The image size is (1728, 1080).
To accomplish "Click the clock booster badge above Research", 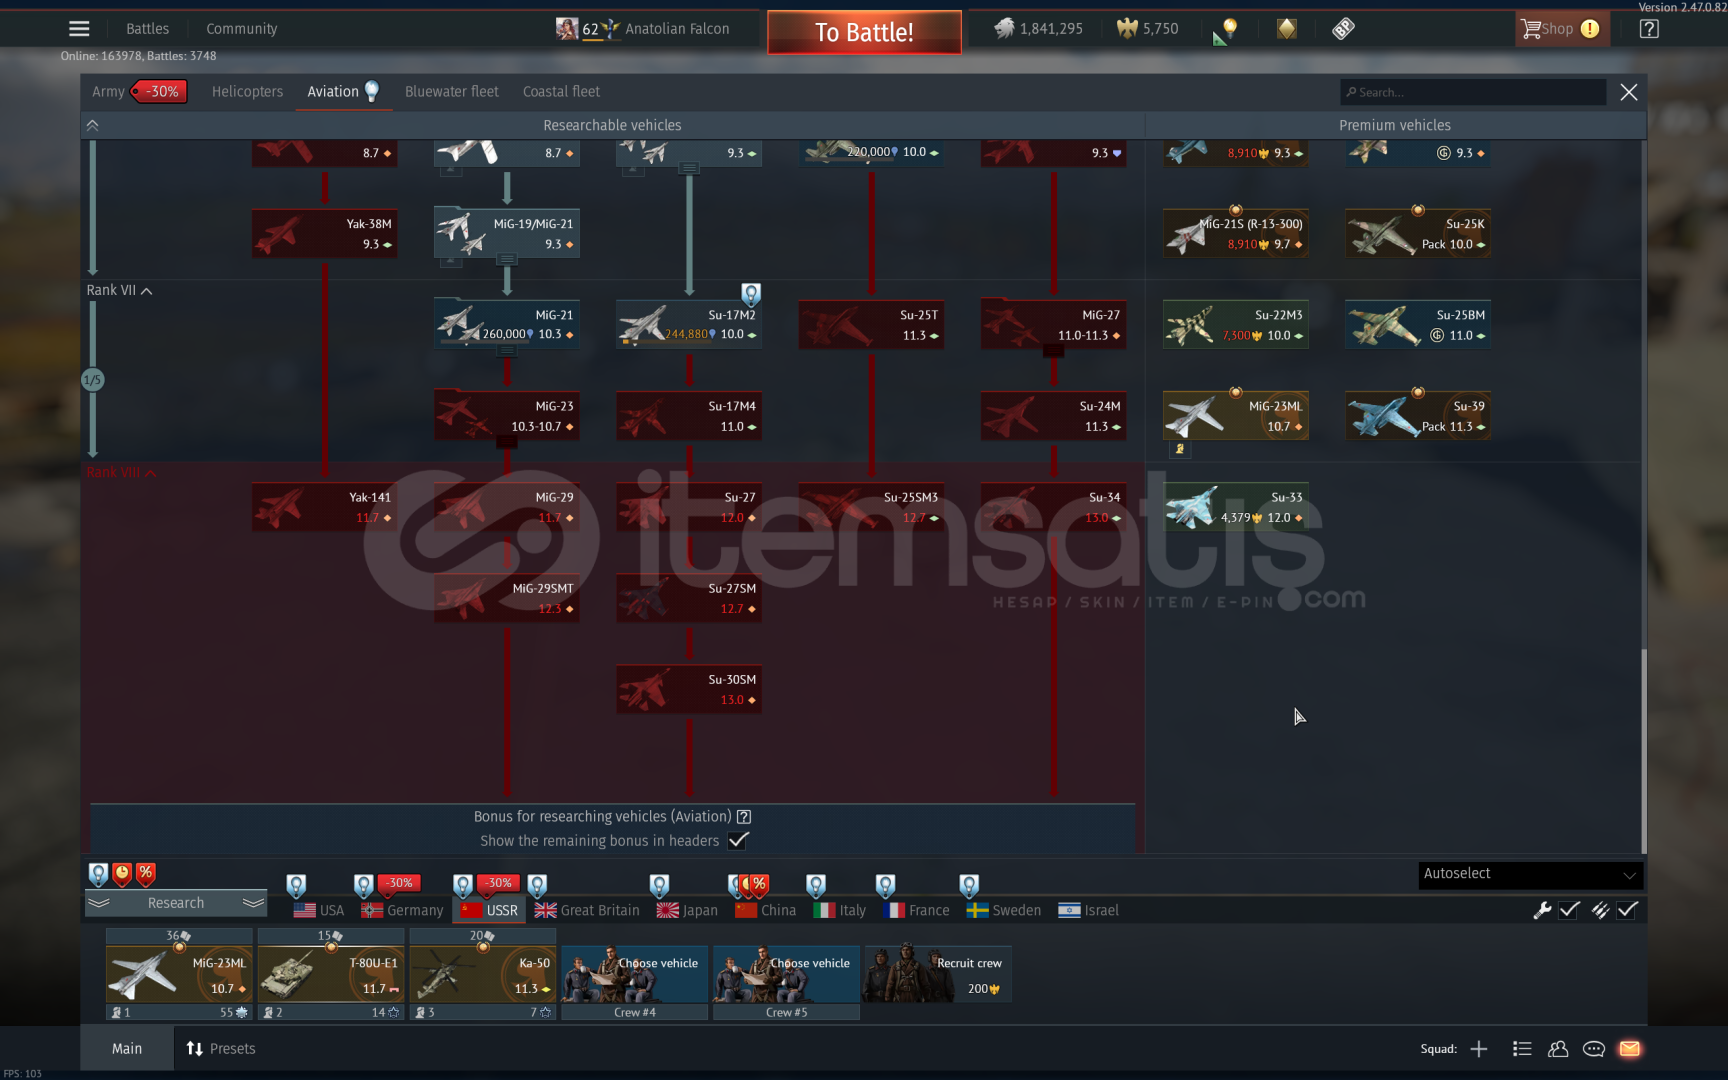I will [x=122, y=873].
